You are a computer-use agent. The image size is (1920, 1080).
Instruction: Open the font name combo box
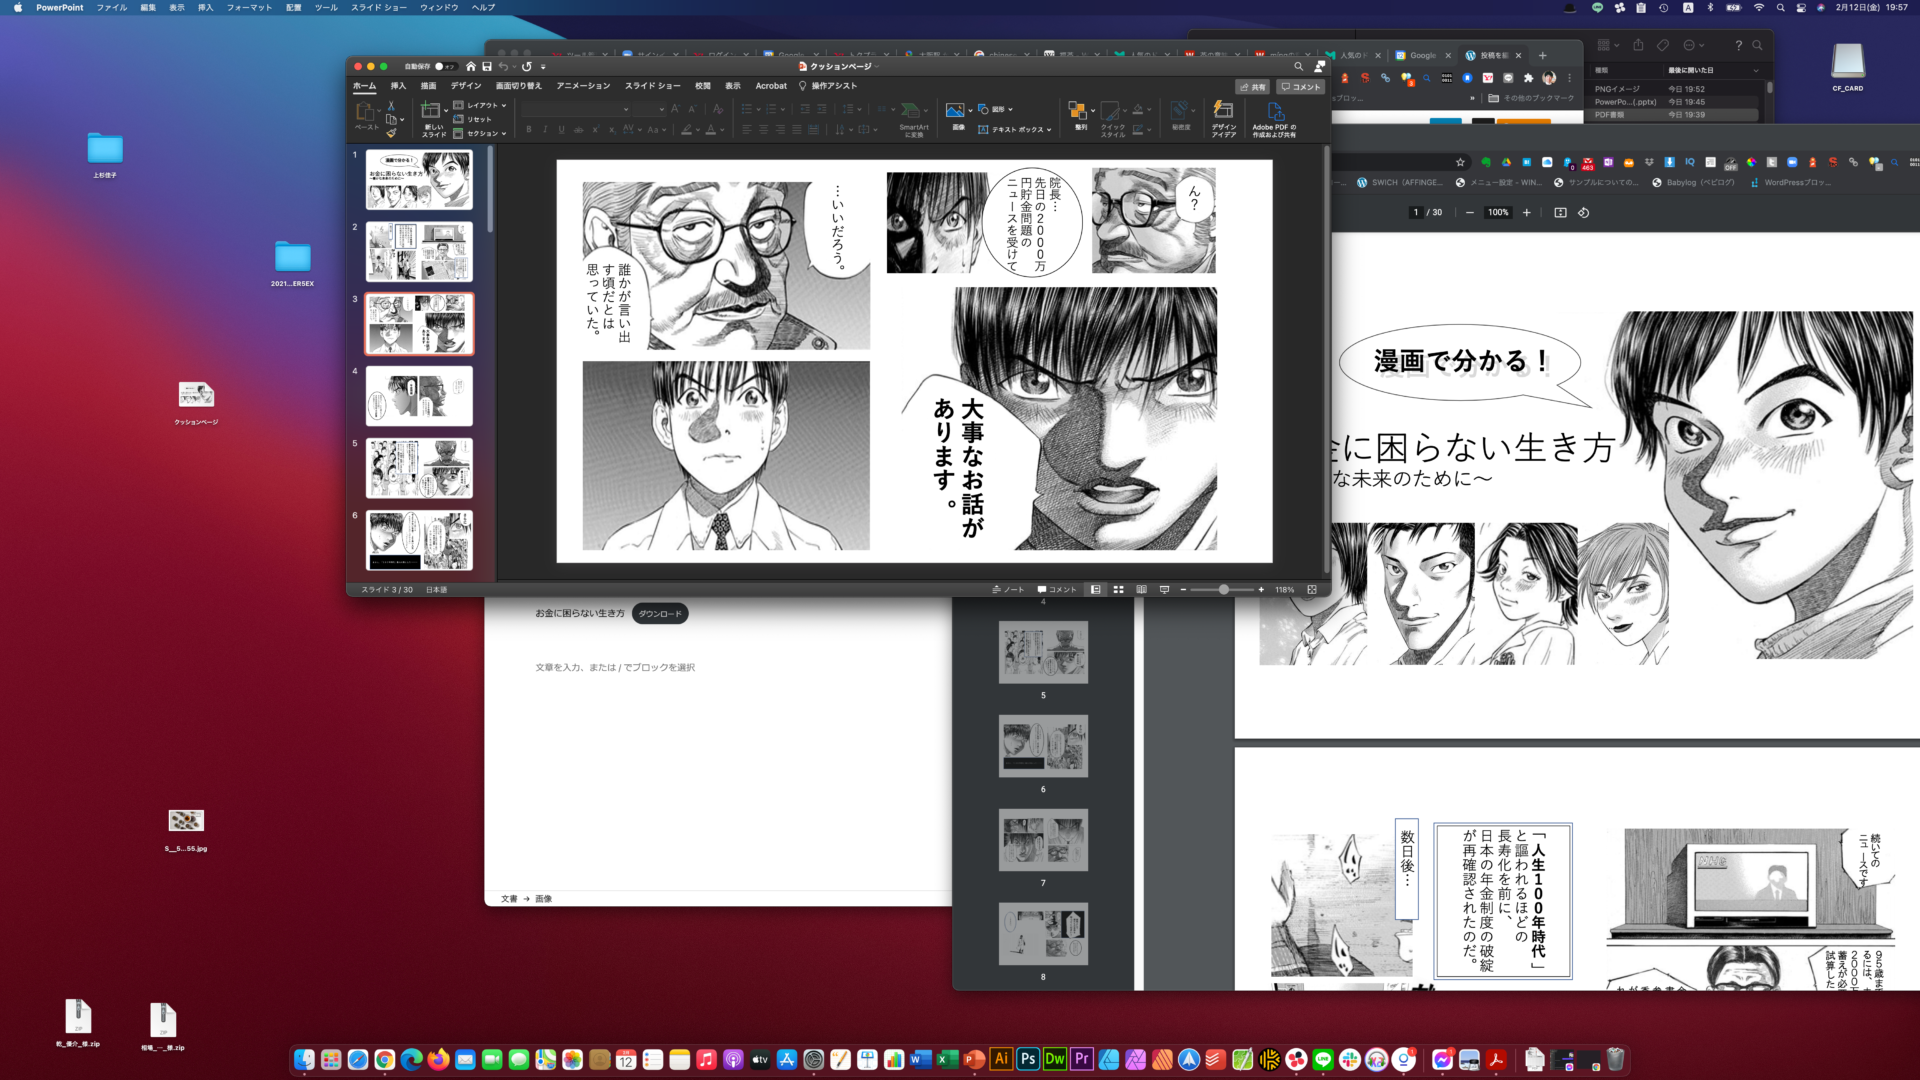[x=576, y=109]
